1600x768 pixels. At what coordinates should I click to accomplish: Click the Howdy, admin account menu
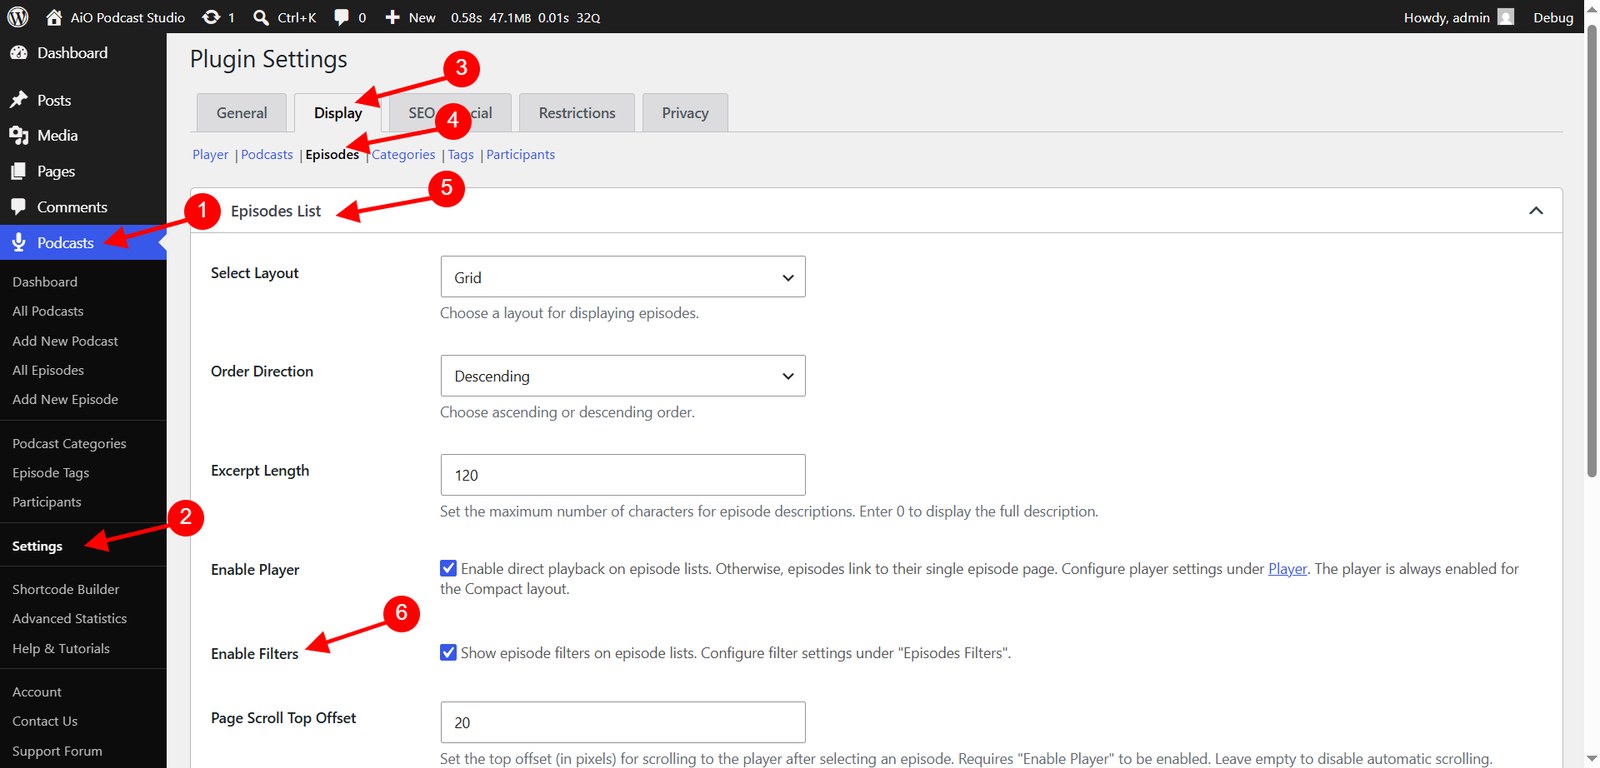click(x=1459, y=17)
